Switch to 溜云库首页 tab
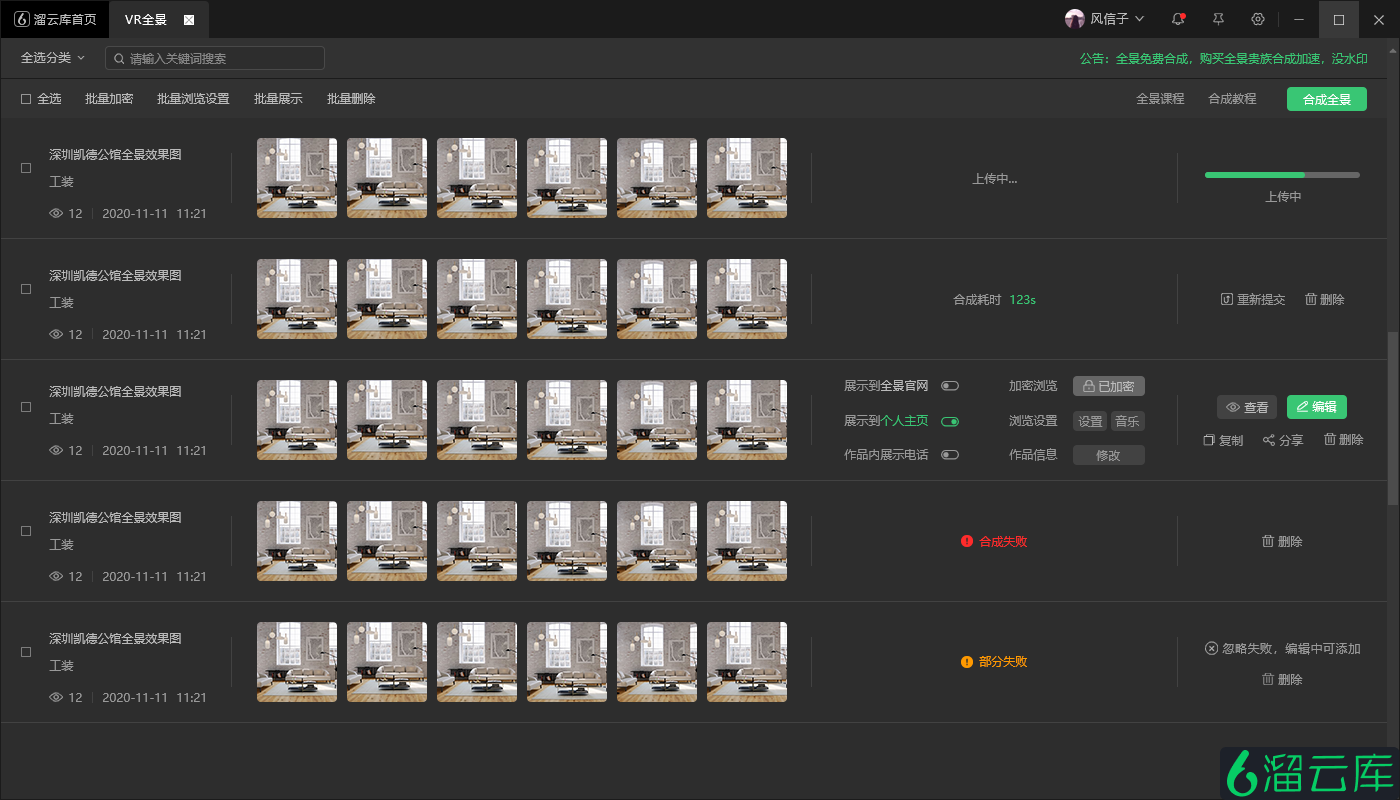 click(x=55, y=20)
